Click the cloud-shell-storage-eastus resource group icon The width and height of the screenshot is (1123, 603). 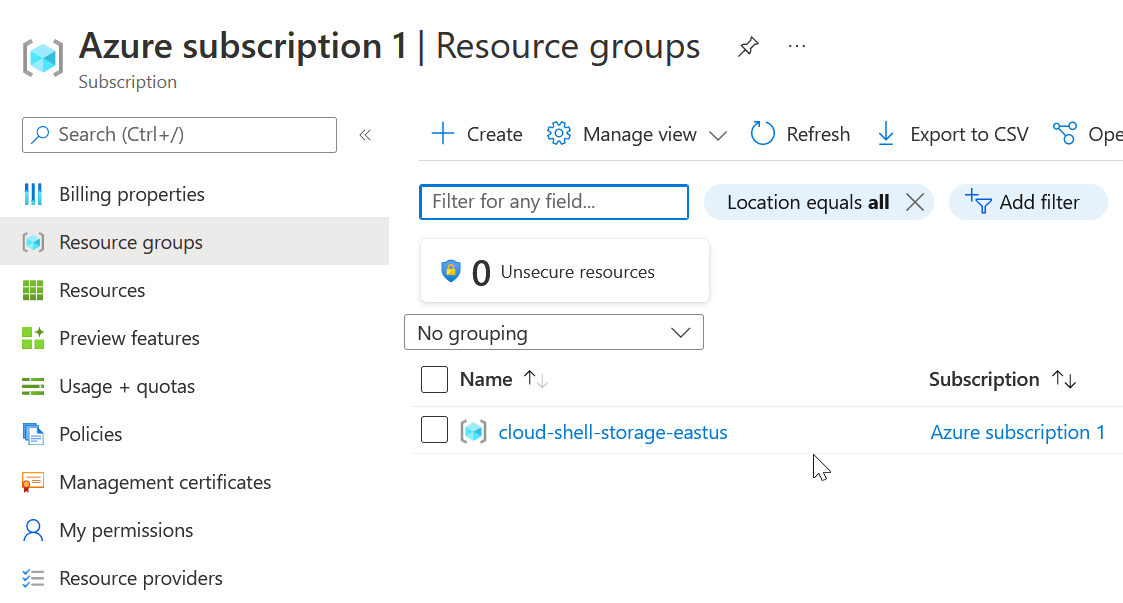coord(474,432)
